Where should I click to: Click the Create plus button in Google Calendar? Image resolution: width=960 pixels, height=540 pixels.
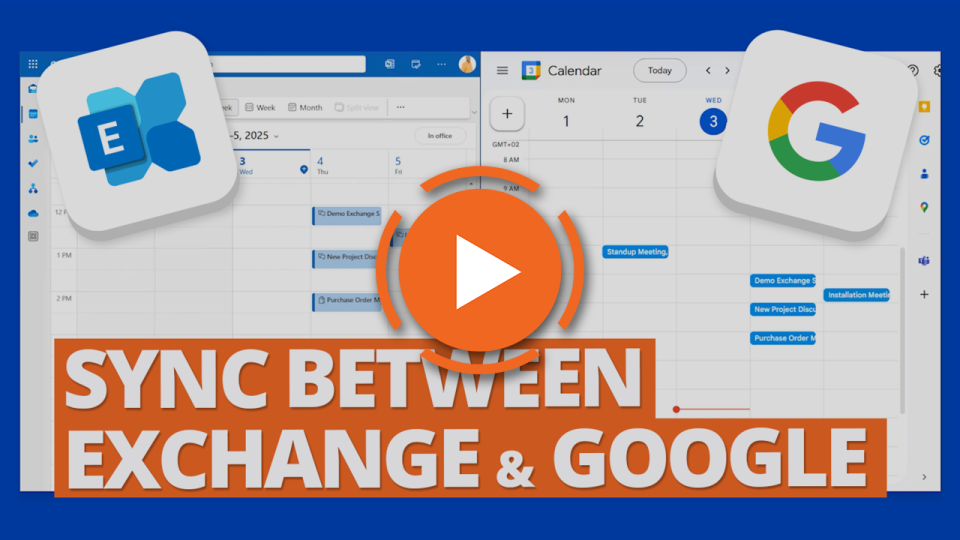507,113
